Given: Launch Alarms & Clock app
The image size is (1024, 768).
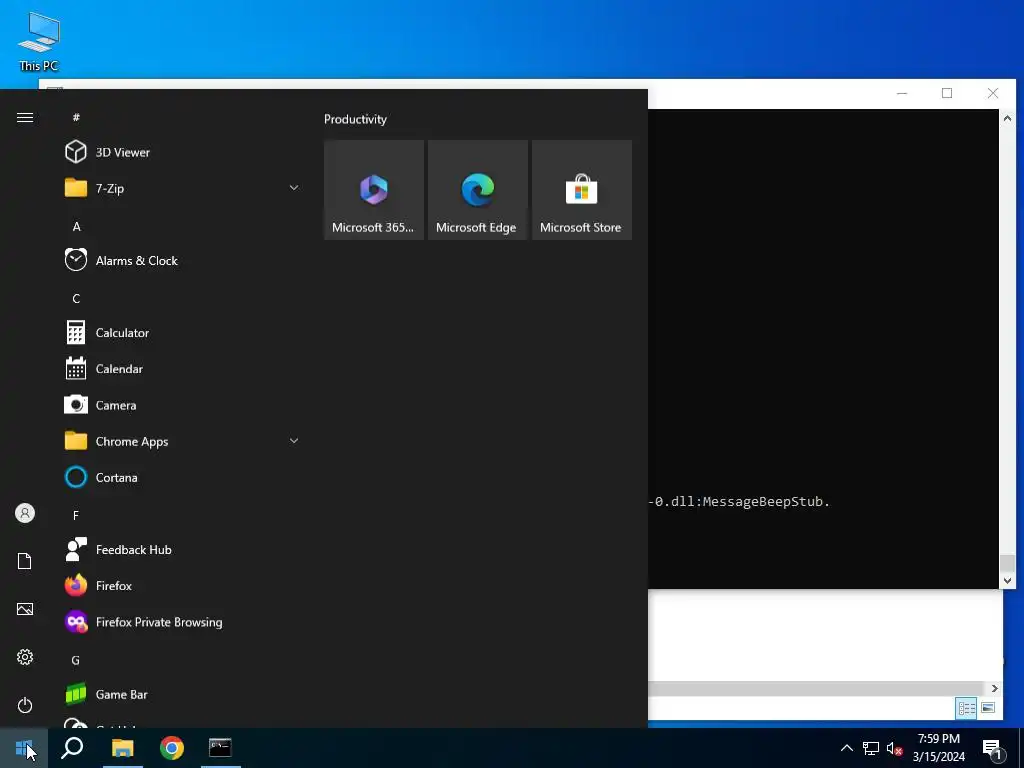Looking at the screenshot, I should click(180, 261).
